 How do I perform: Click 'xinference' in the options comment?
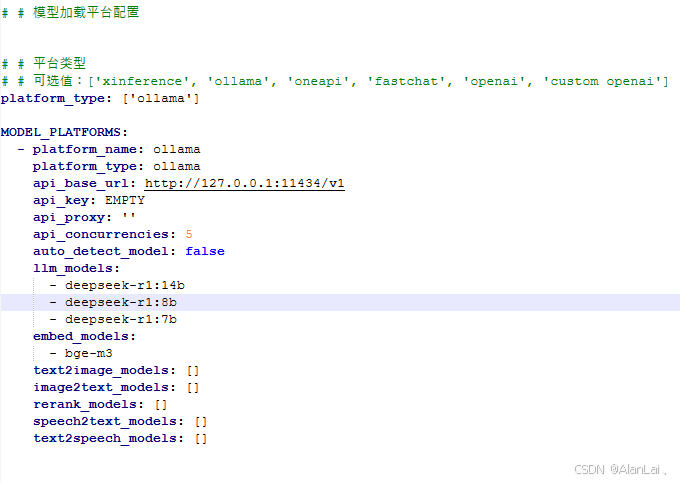pos(142,82)
